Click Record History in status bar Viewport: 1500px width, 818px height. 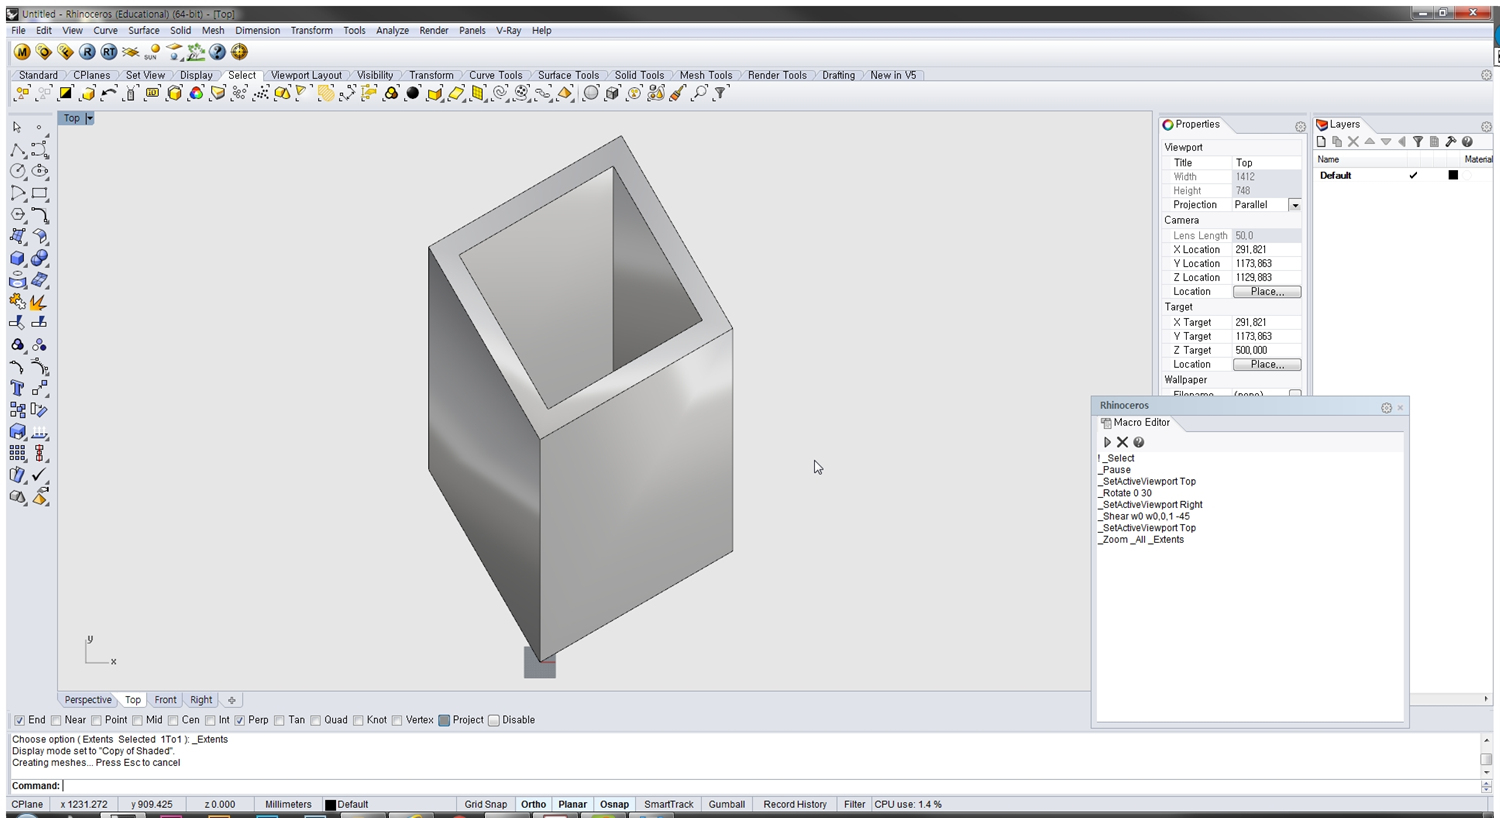click(795, 804)
